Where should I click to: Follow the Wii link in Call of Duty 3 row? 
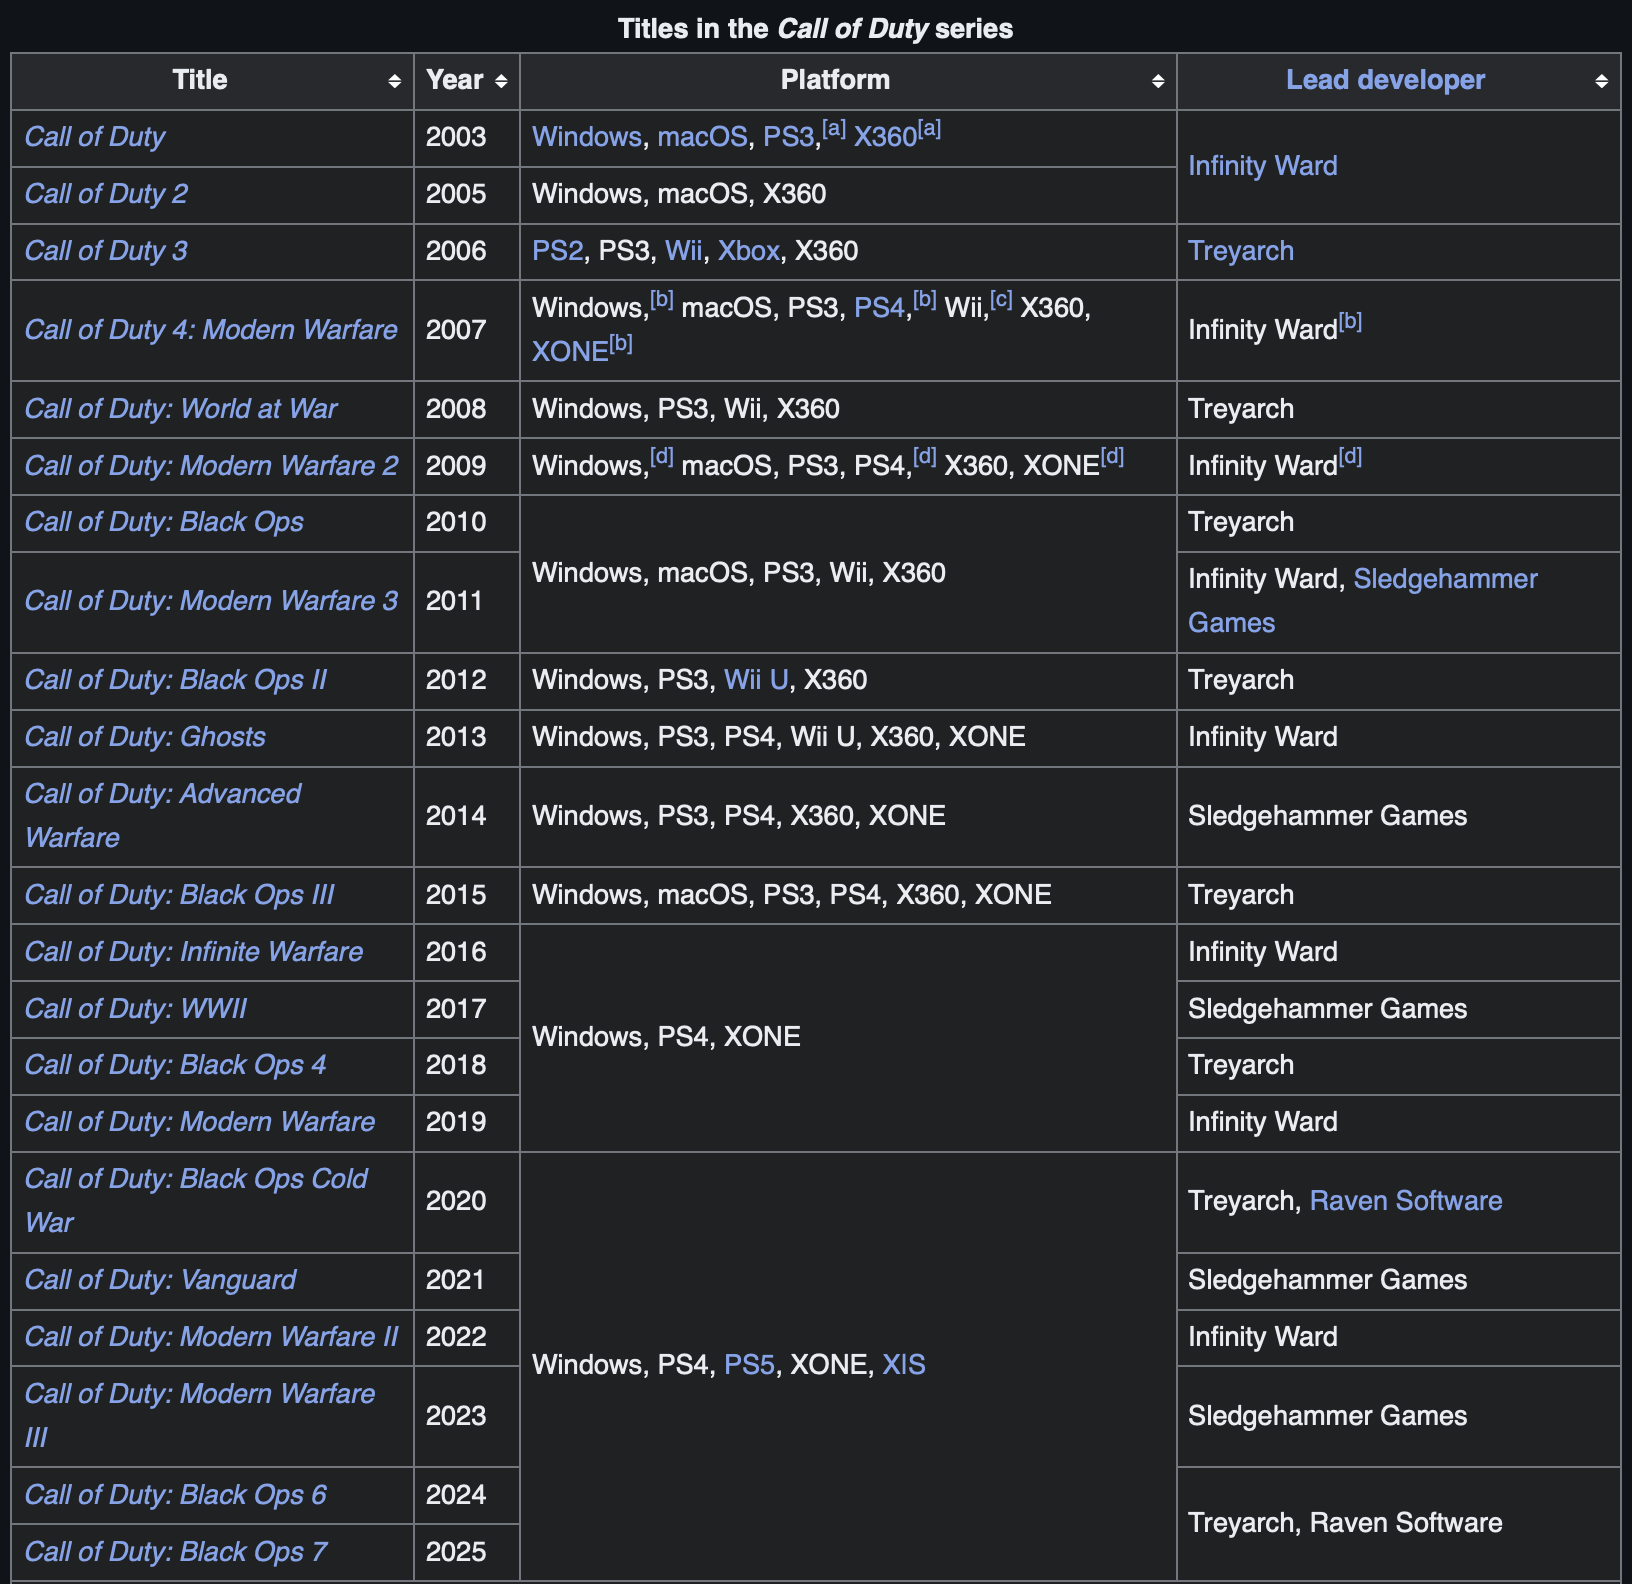click(x=683, y=251)
